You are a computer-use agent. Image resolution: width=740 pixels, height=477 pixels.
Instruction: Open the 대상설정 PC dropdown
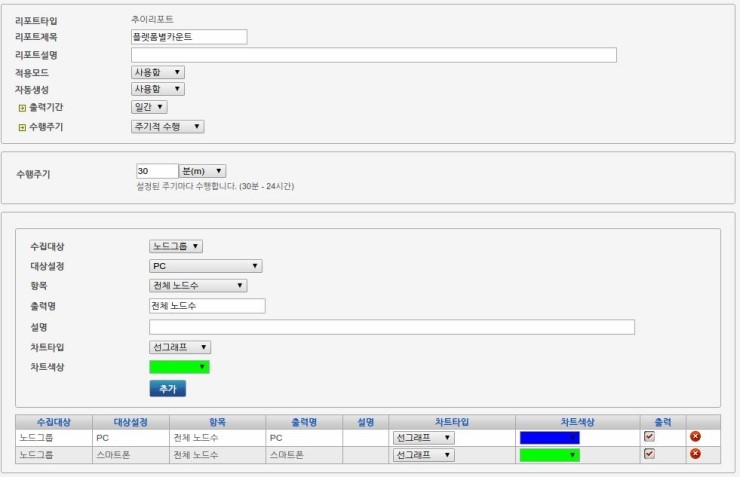205,266
